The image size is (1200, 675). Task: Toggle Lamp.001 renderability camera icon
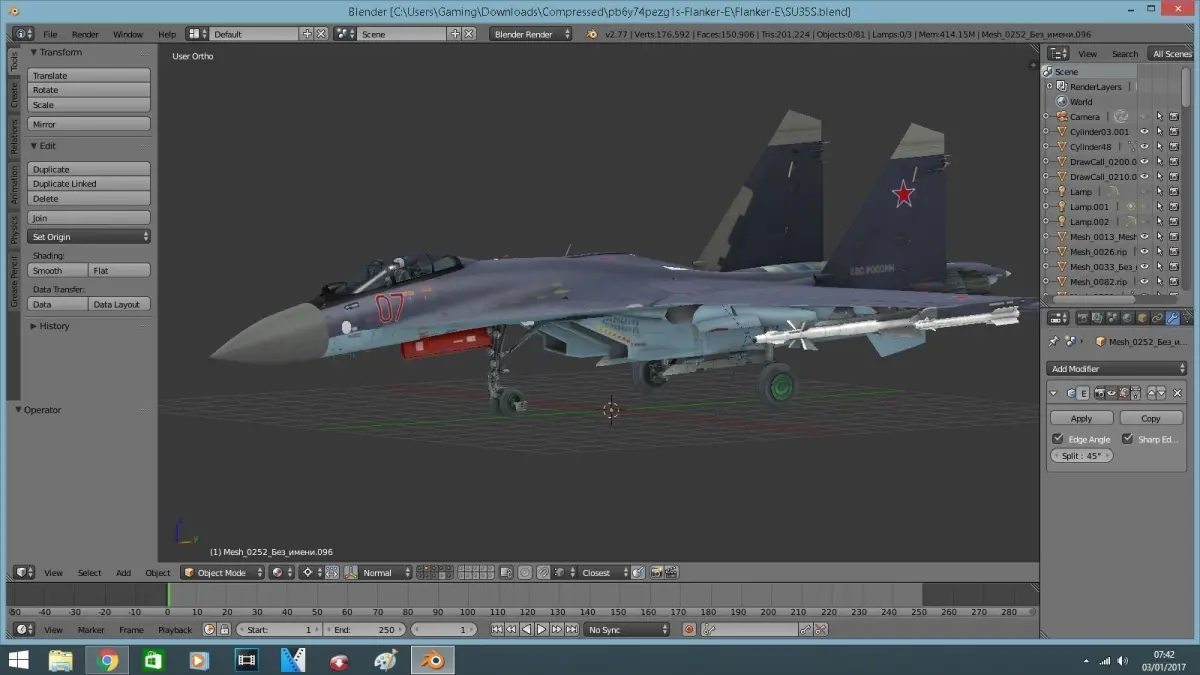(x=1174, y=207)
